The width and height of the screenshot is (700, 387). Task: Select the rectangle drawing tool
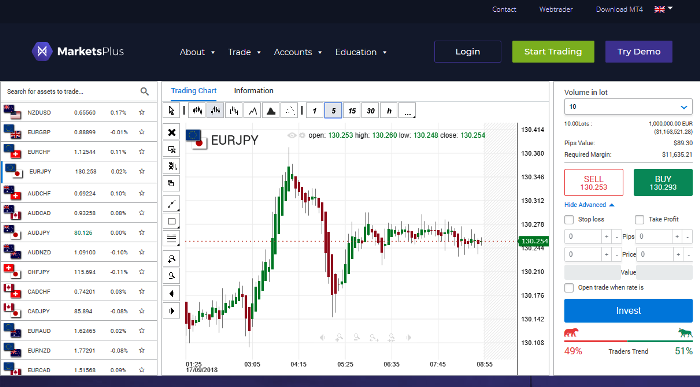coord(171,221)
